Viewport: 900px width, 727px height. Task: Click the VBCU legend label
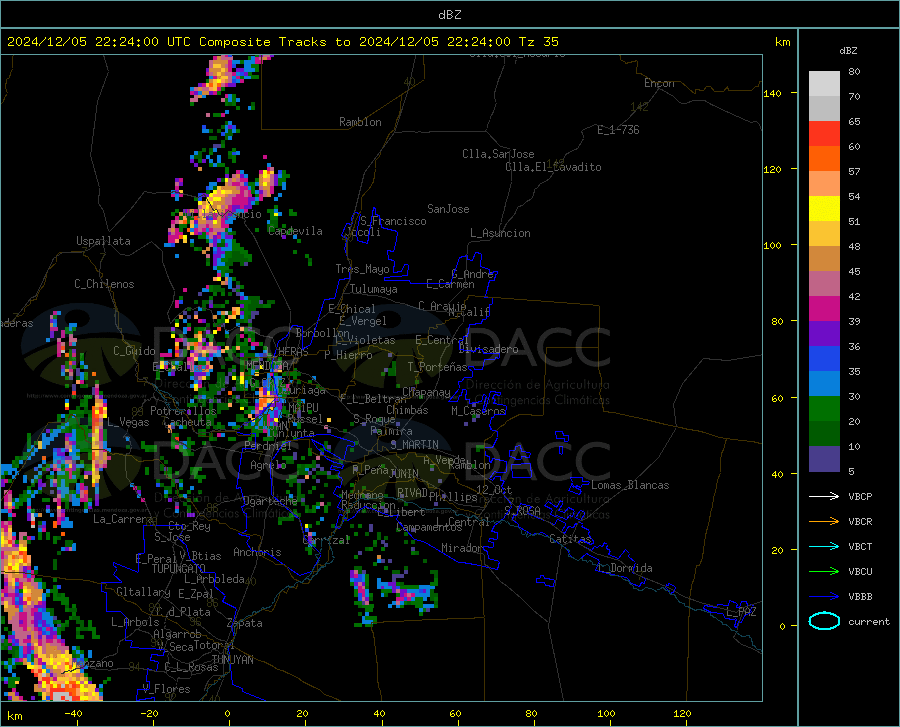(860, 572)
